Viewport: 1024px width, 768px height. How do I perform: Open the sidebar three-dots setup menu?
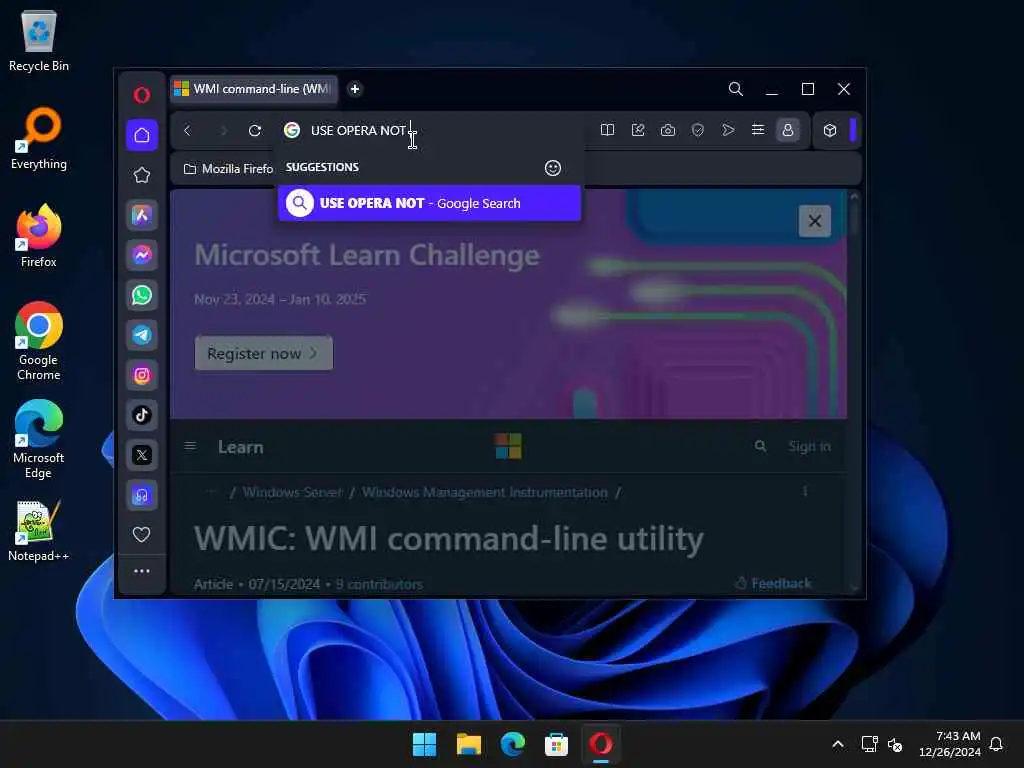coord(142,571)
